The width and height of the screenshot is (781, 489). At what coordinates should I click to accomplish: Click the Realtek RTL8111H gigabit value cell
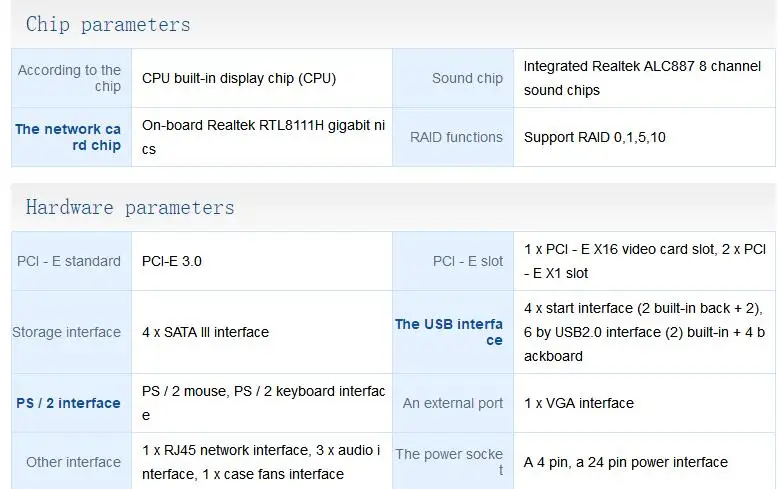tap(261, 137)
